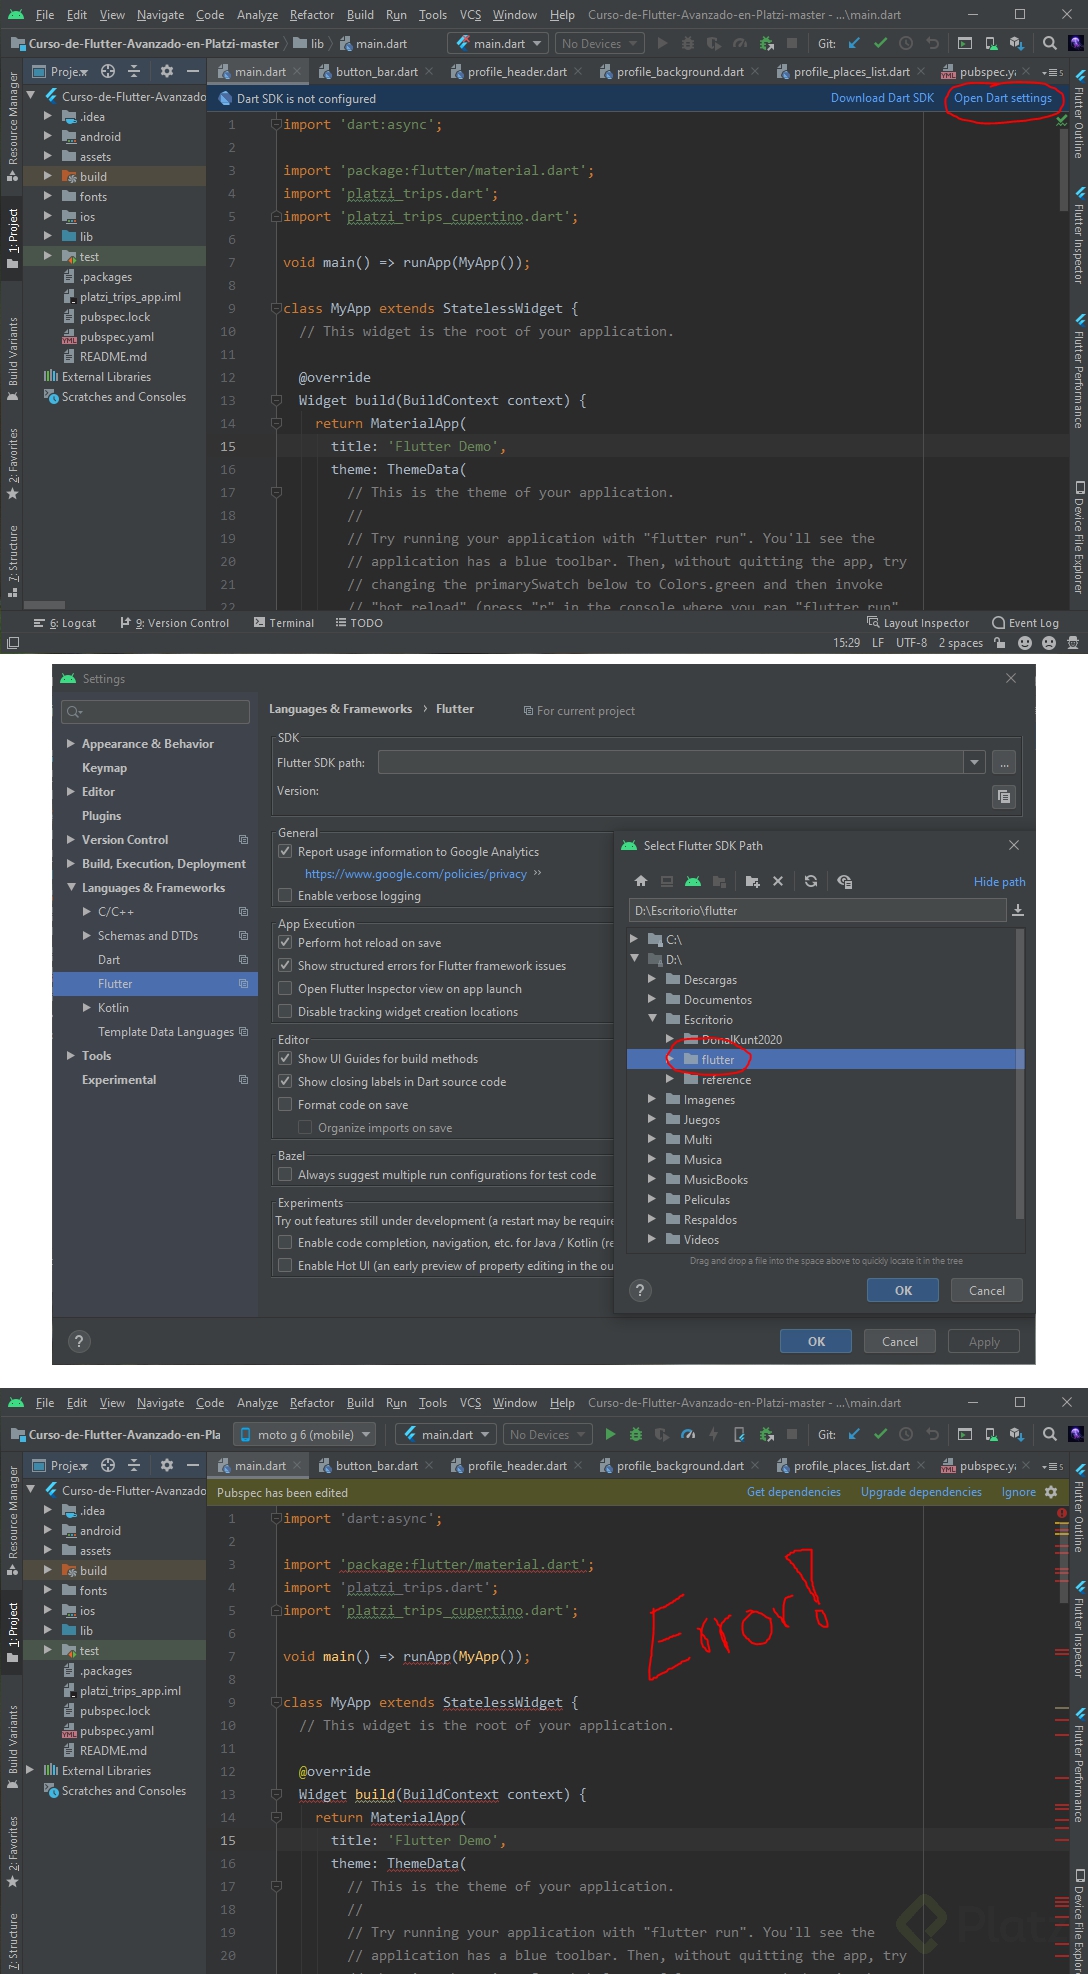Expand Appearance & Behavior in Settings tree

[71, 743]
